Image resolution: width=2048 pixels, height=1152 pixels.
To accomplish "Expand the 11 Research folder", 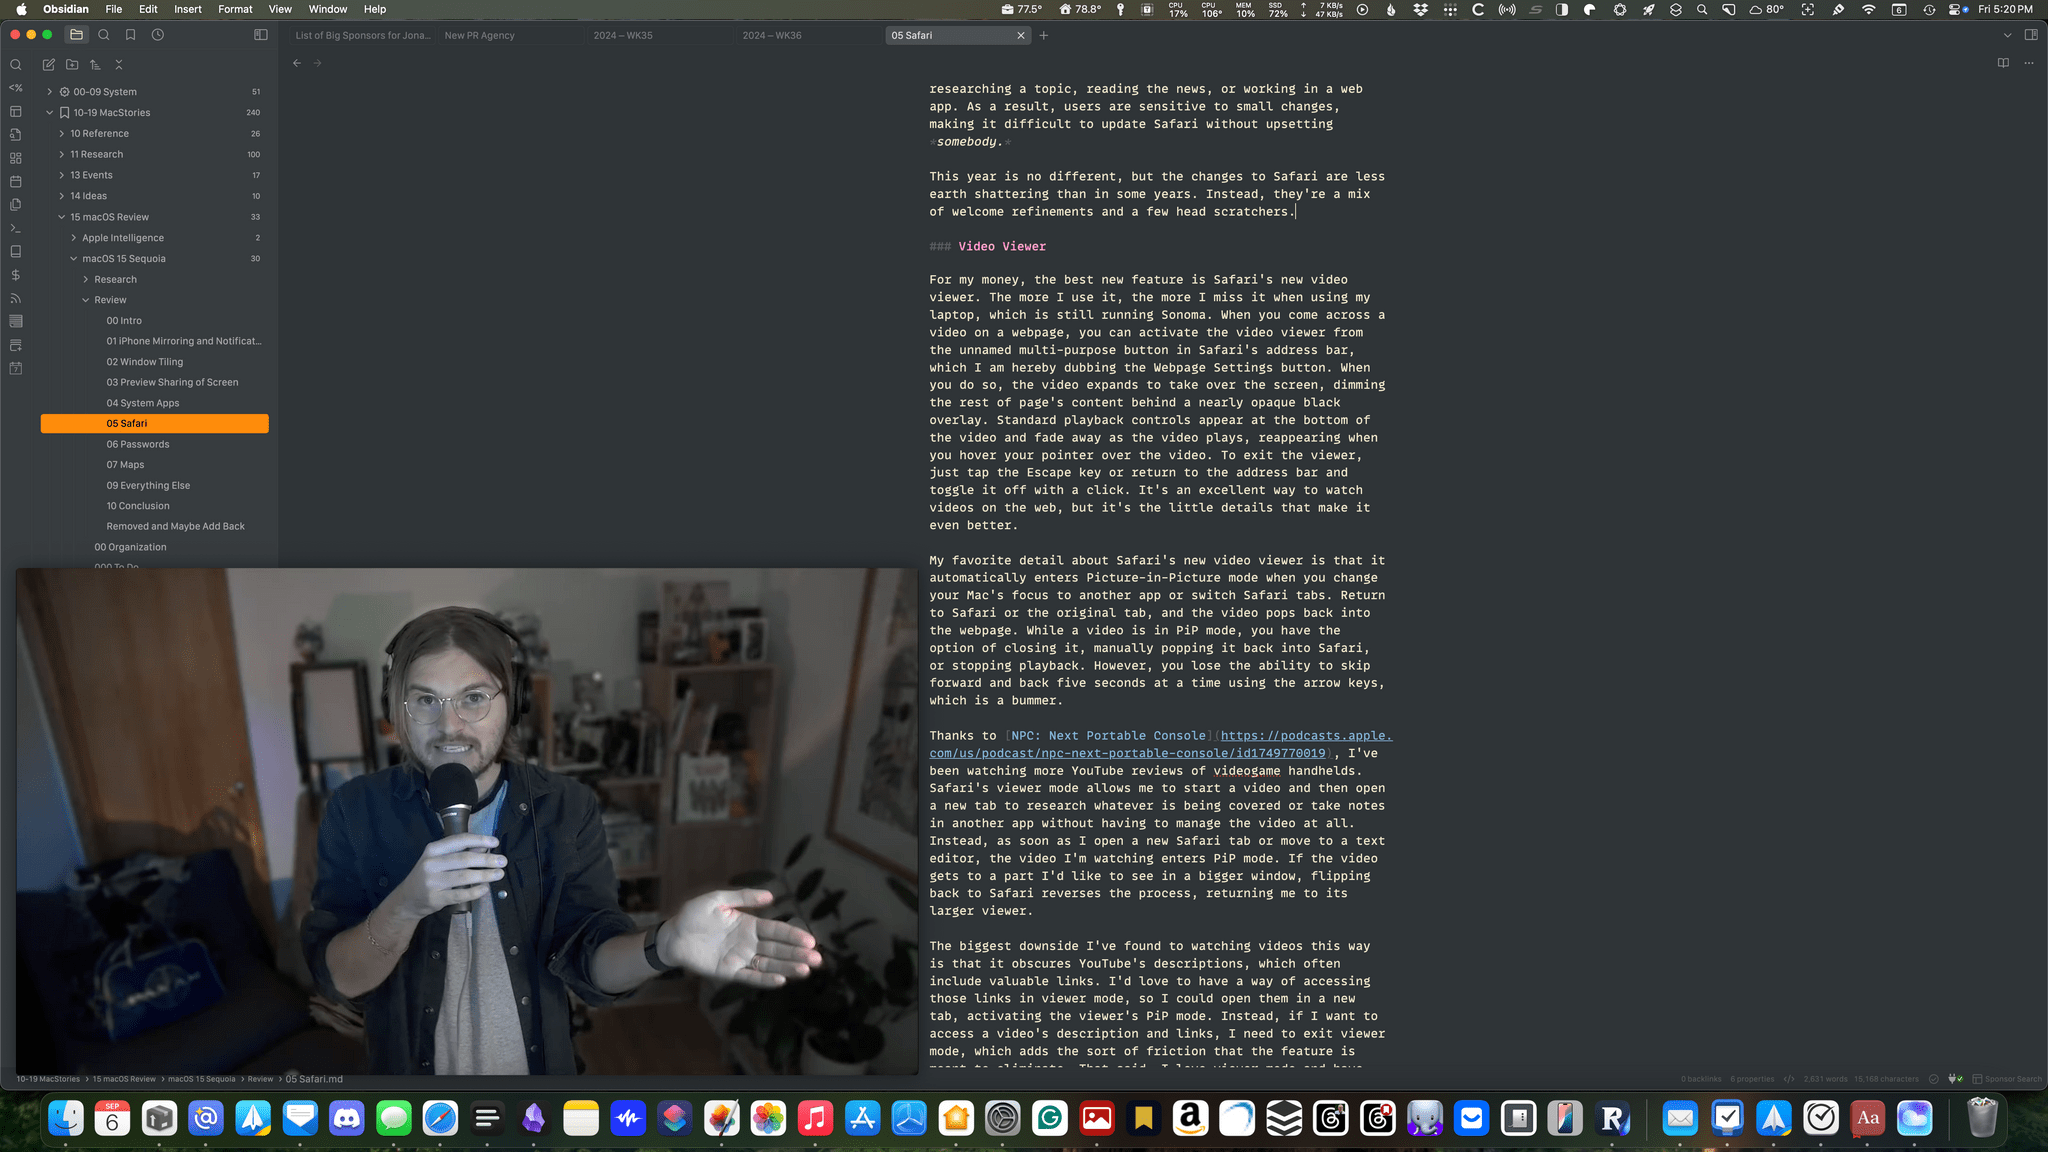I will coord(155,155).
